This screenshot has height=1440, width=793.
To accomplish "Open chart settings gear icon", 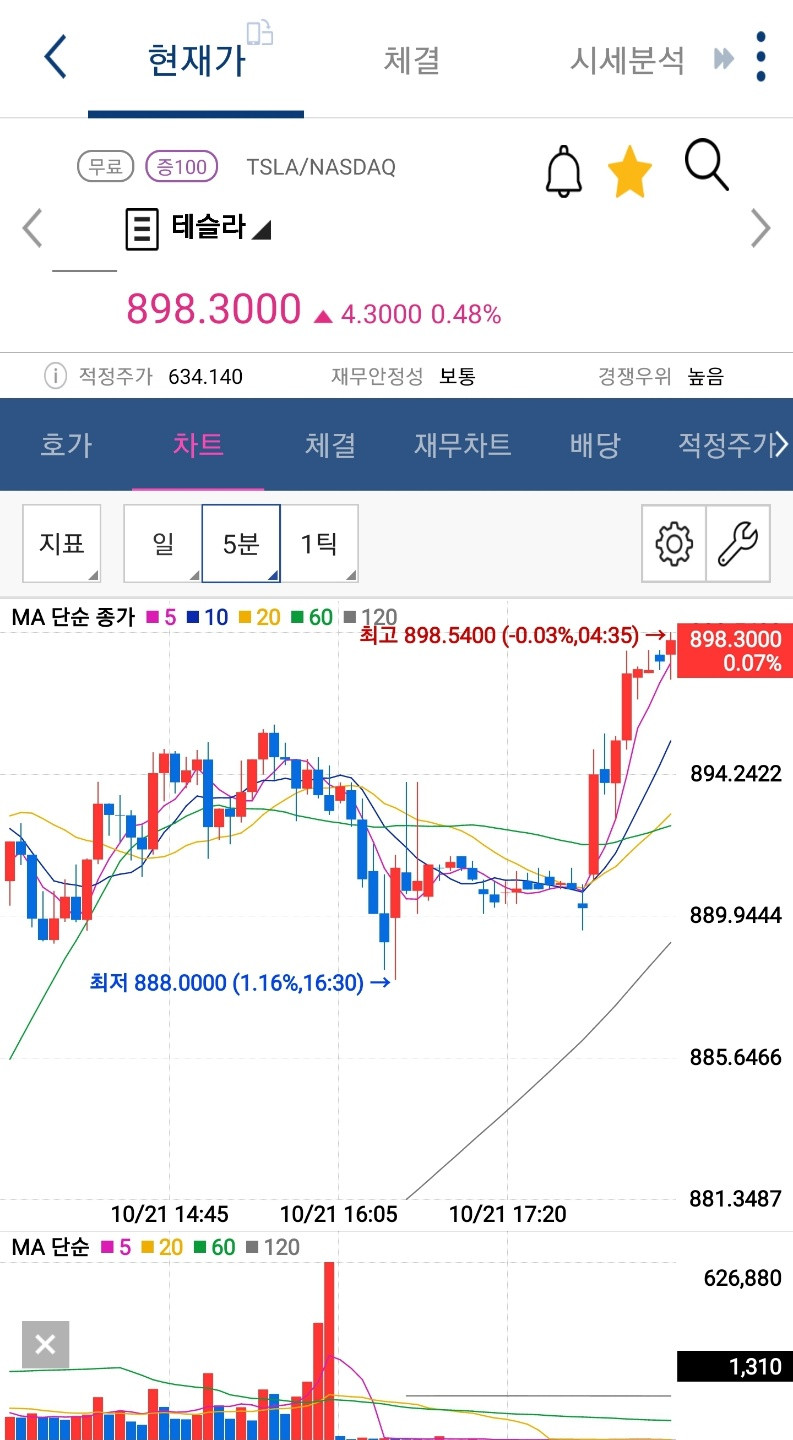I will click(674, 543).
